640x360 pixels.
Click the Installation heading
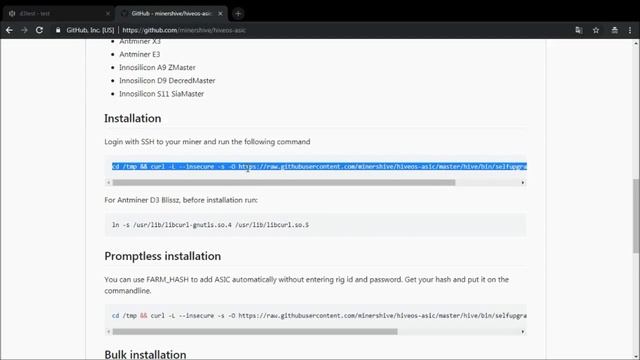[x=133, y=118]
